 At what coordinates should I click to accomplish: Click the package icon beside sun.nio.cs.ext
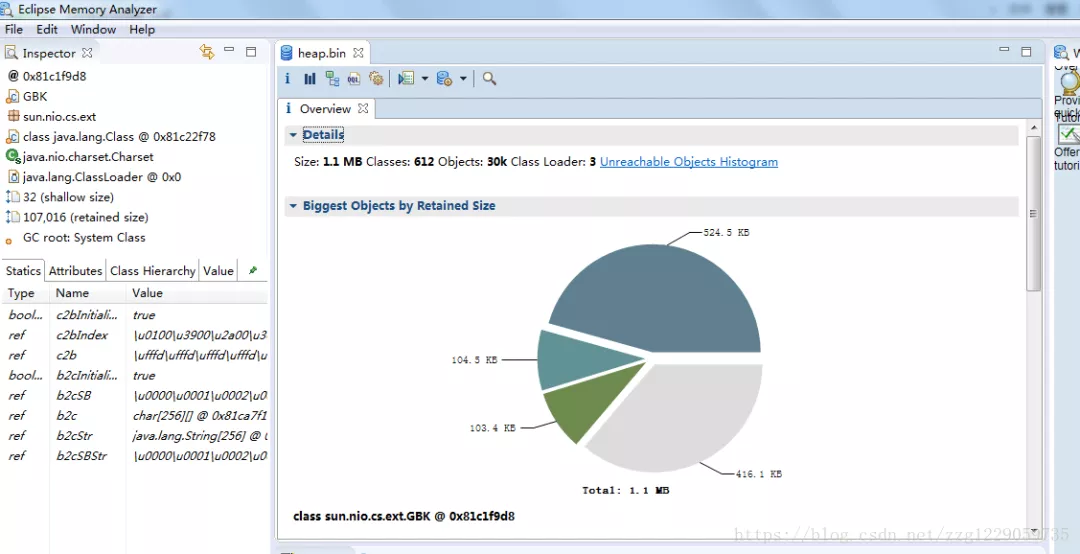tap(12, 116)
